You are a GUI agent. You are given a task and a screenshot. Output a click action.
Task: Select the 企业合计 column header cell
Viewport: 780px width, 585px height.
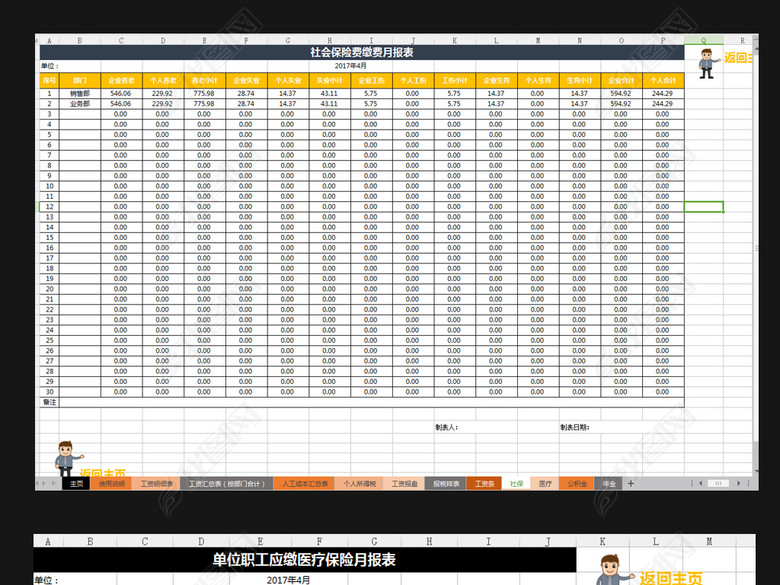click(620, 78)
